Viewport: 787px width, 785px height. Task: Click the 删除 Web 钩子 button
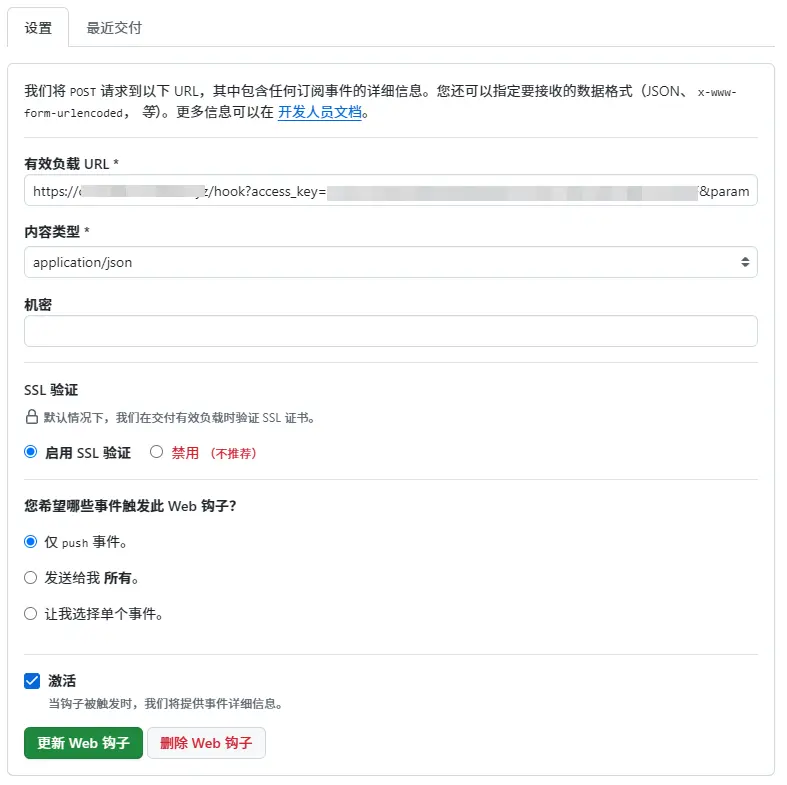[x=206, y=743]
